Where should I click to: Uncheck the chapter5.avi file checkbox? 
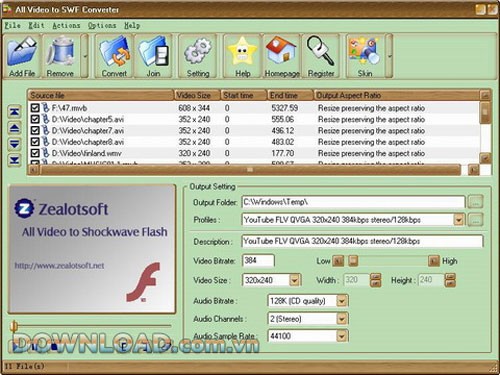pyautogui.click(x=35, y=119)
